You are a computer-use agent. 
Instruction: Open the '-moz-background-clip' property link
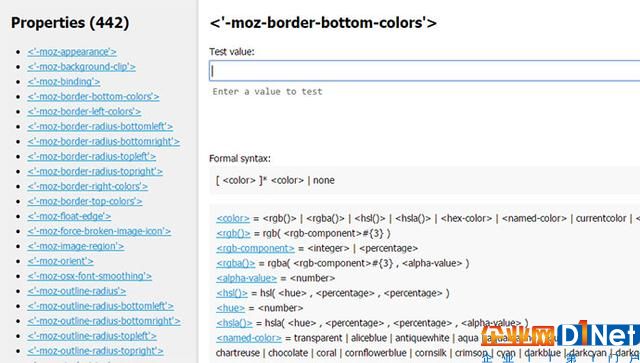click(81, 67)
